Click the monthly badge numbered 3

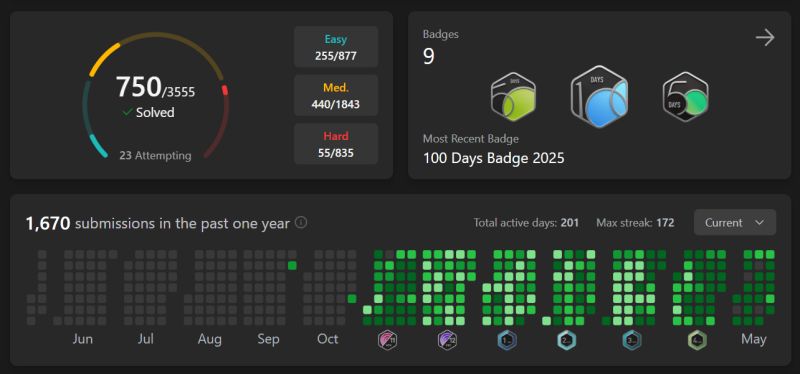click(632, 340)
